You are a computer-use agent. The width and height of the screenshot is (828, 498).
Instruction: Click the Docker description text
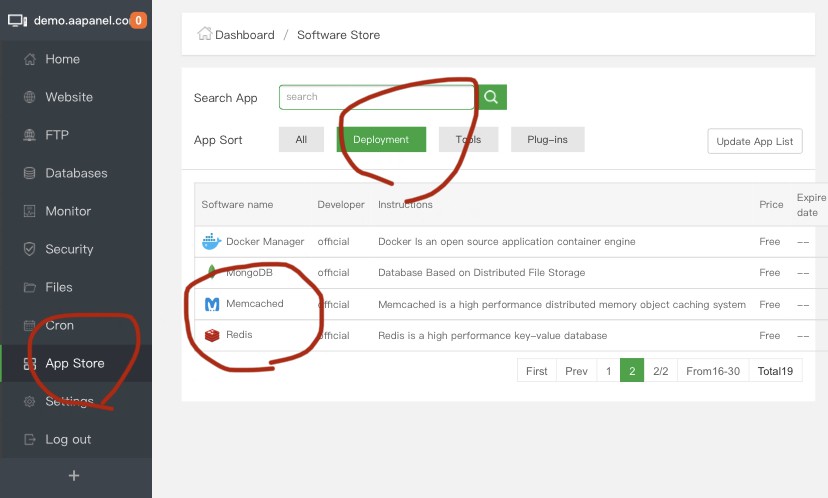(506, 241)
